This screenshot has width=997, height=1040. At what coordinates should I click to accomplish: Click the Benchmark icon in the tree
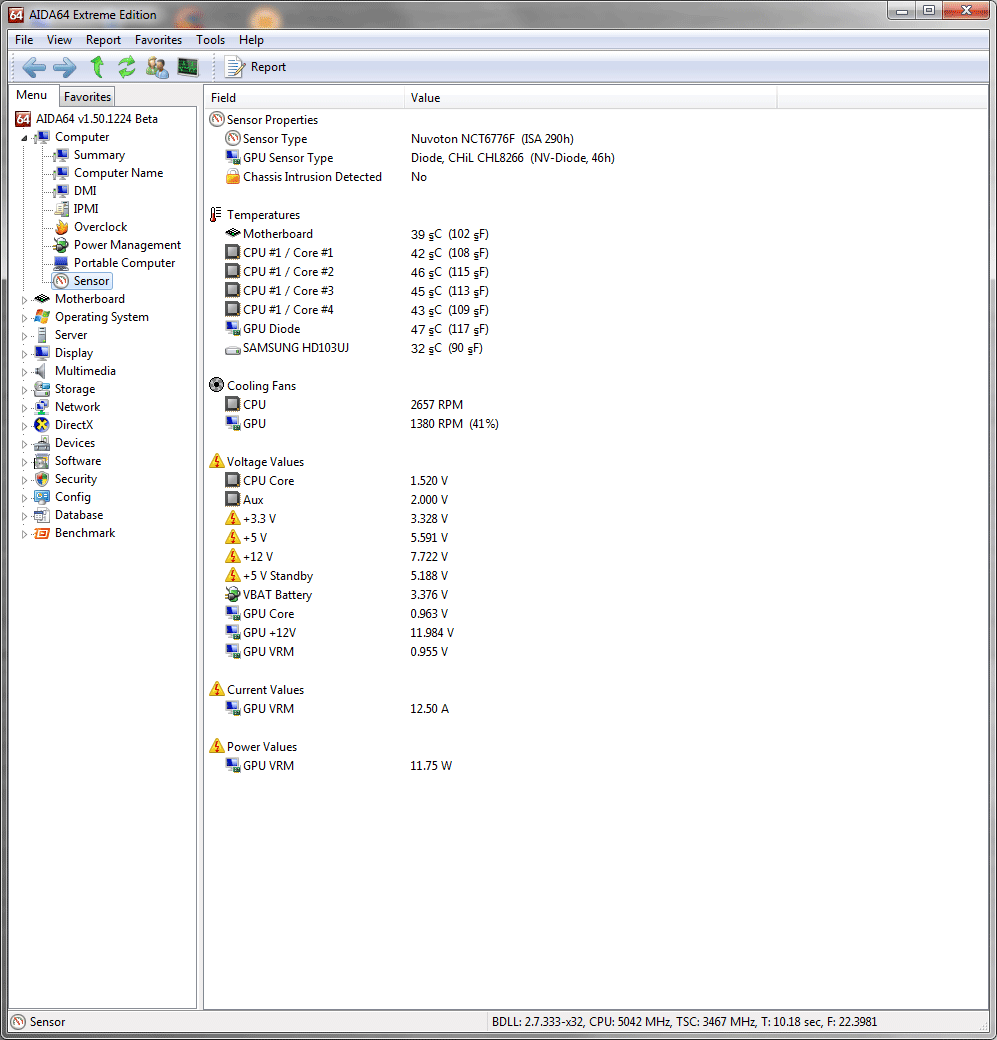pos(42,533)
